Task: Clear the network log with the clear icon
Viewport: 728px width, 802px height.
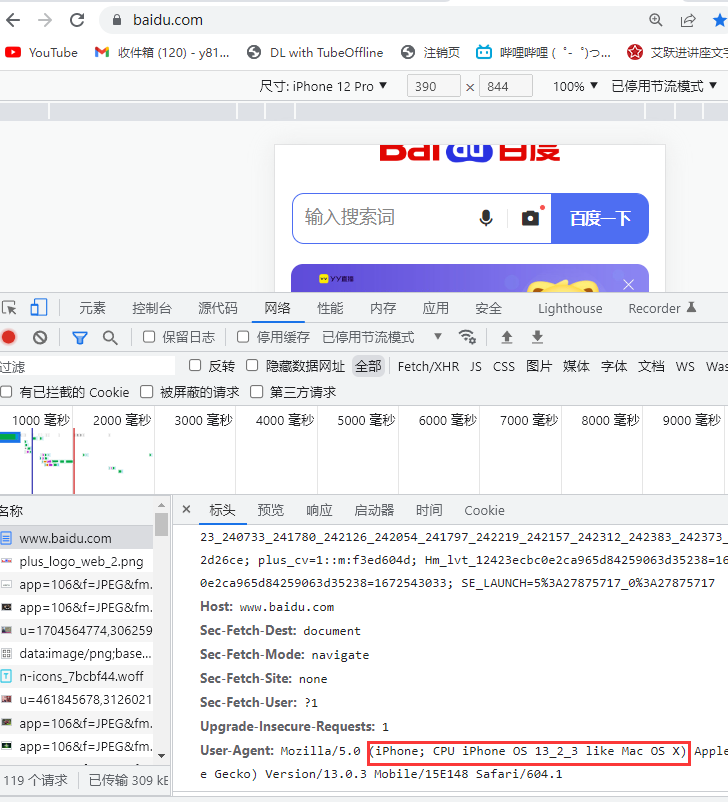Action: (40, 338)
